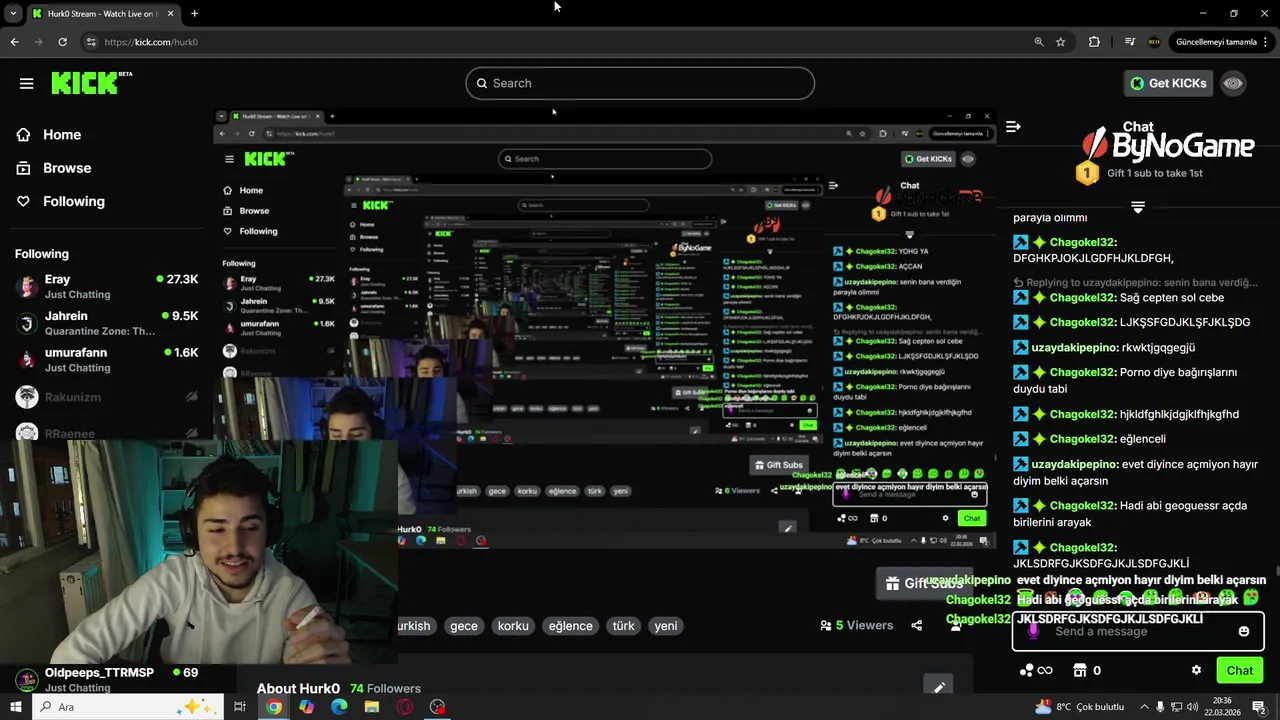Open Oldpeeps_TTRMSP channel
The width and height of the screenshot is (1280, 720).
(x=106, y=680)
